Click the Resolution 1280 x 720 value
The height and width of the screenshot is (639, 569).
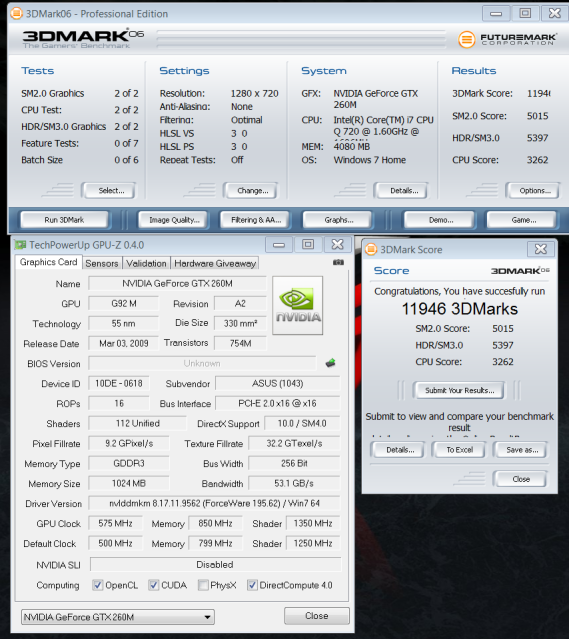(x=255, y=93)
